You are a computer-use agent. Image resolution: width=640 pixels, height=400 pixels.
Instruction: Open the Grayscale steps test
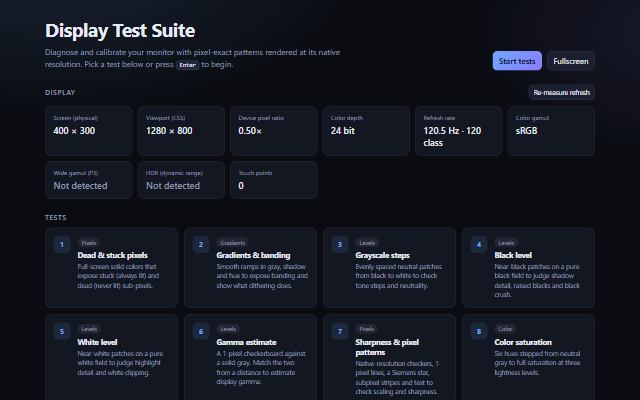pyautogui.click(x=389, y=267)
